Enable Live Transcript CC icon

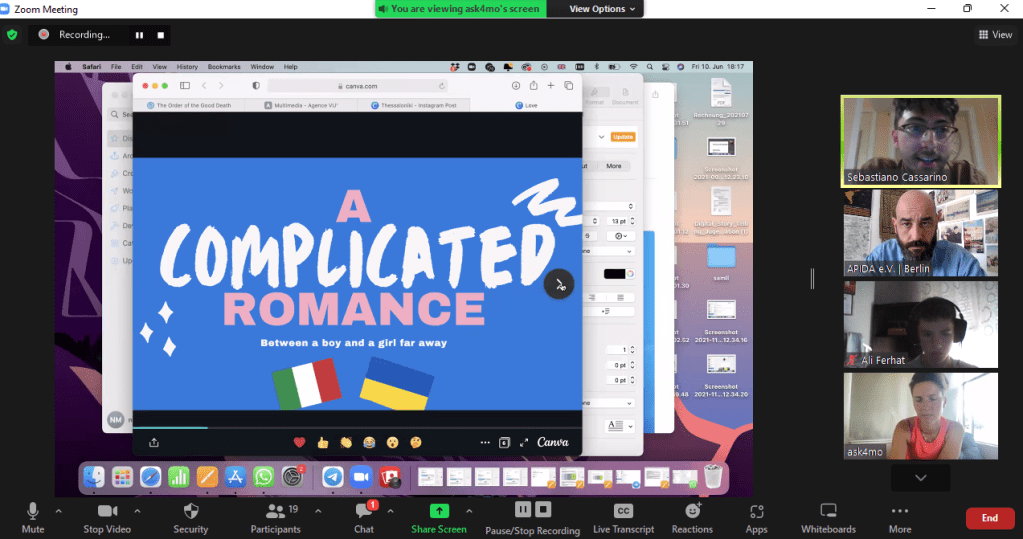(623, 511)
